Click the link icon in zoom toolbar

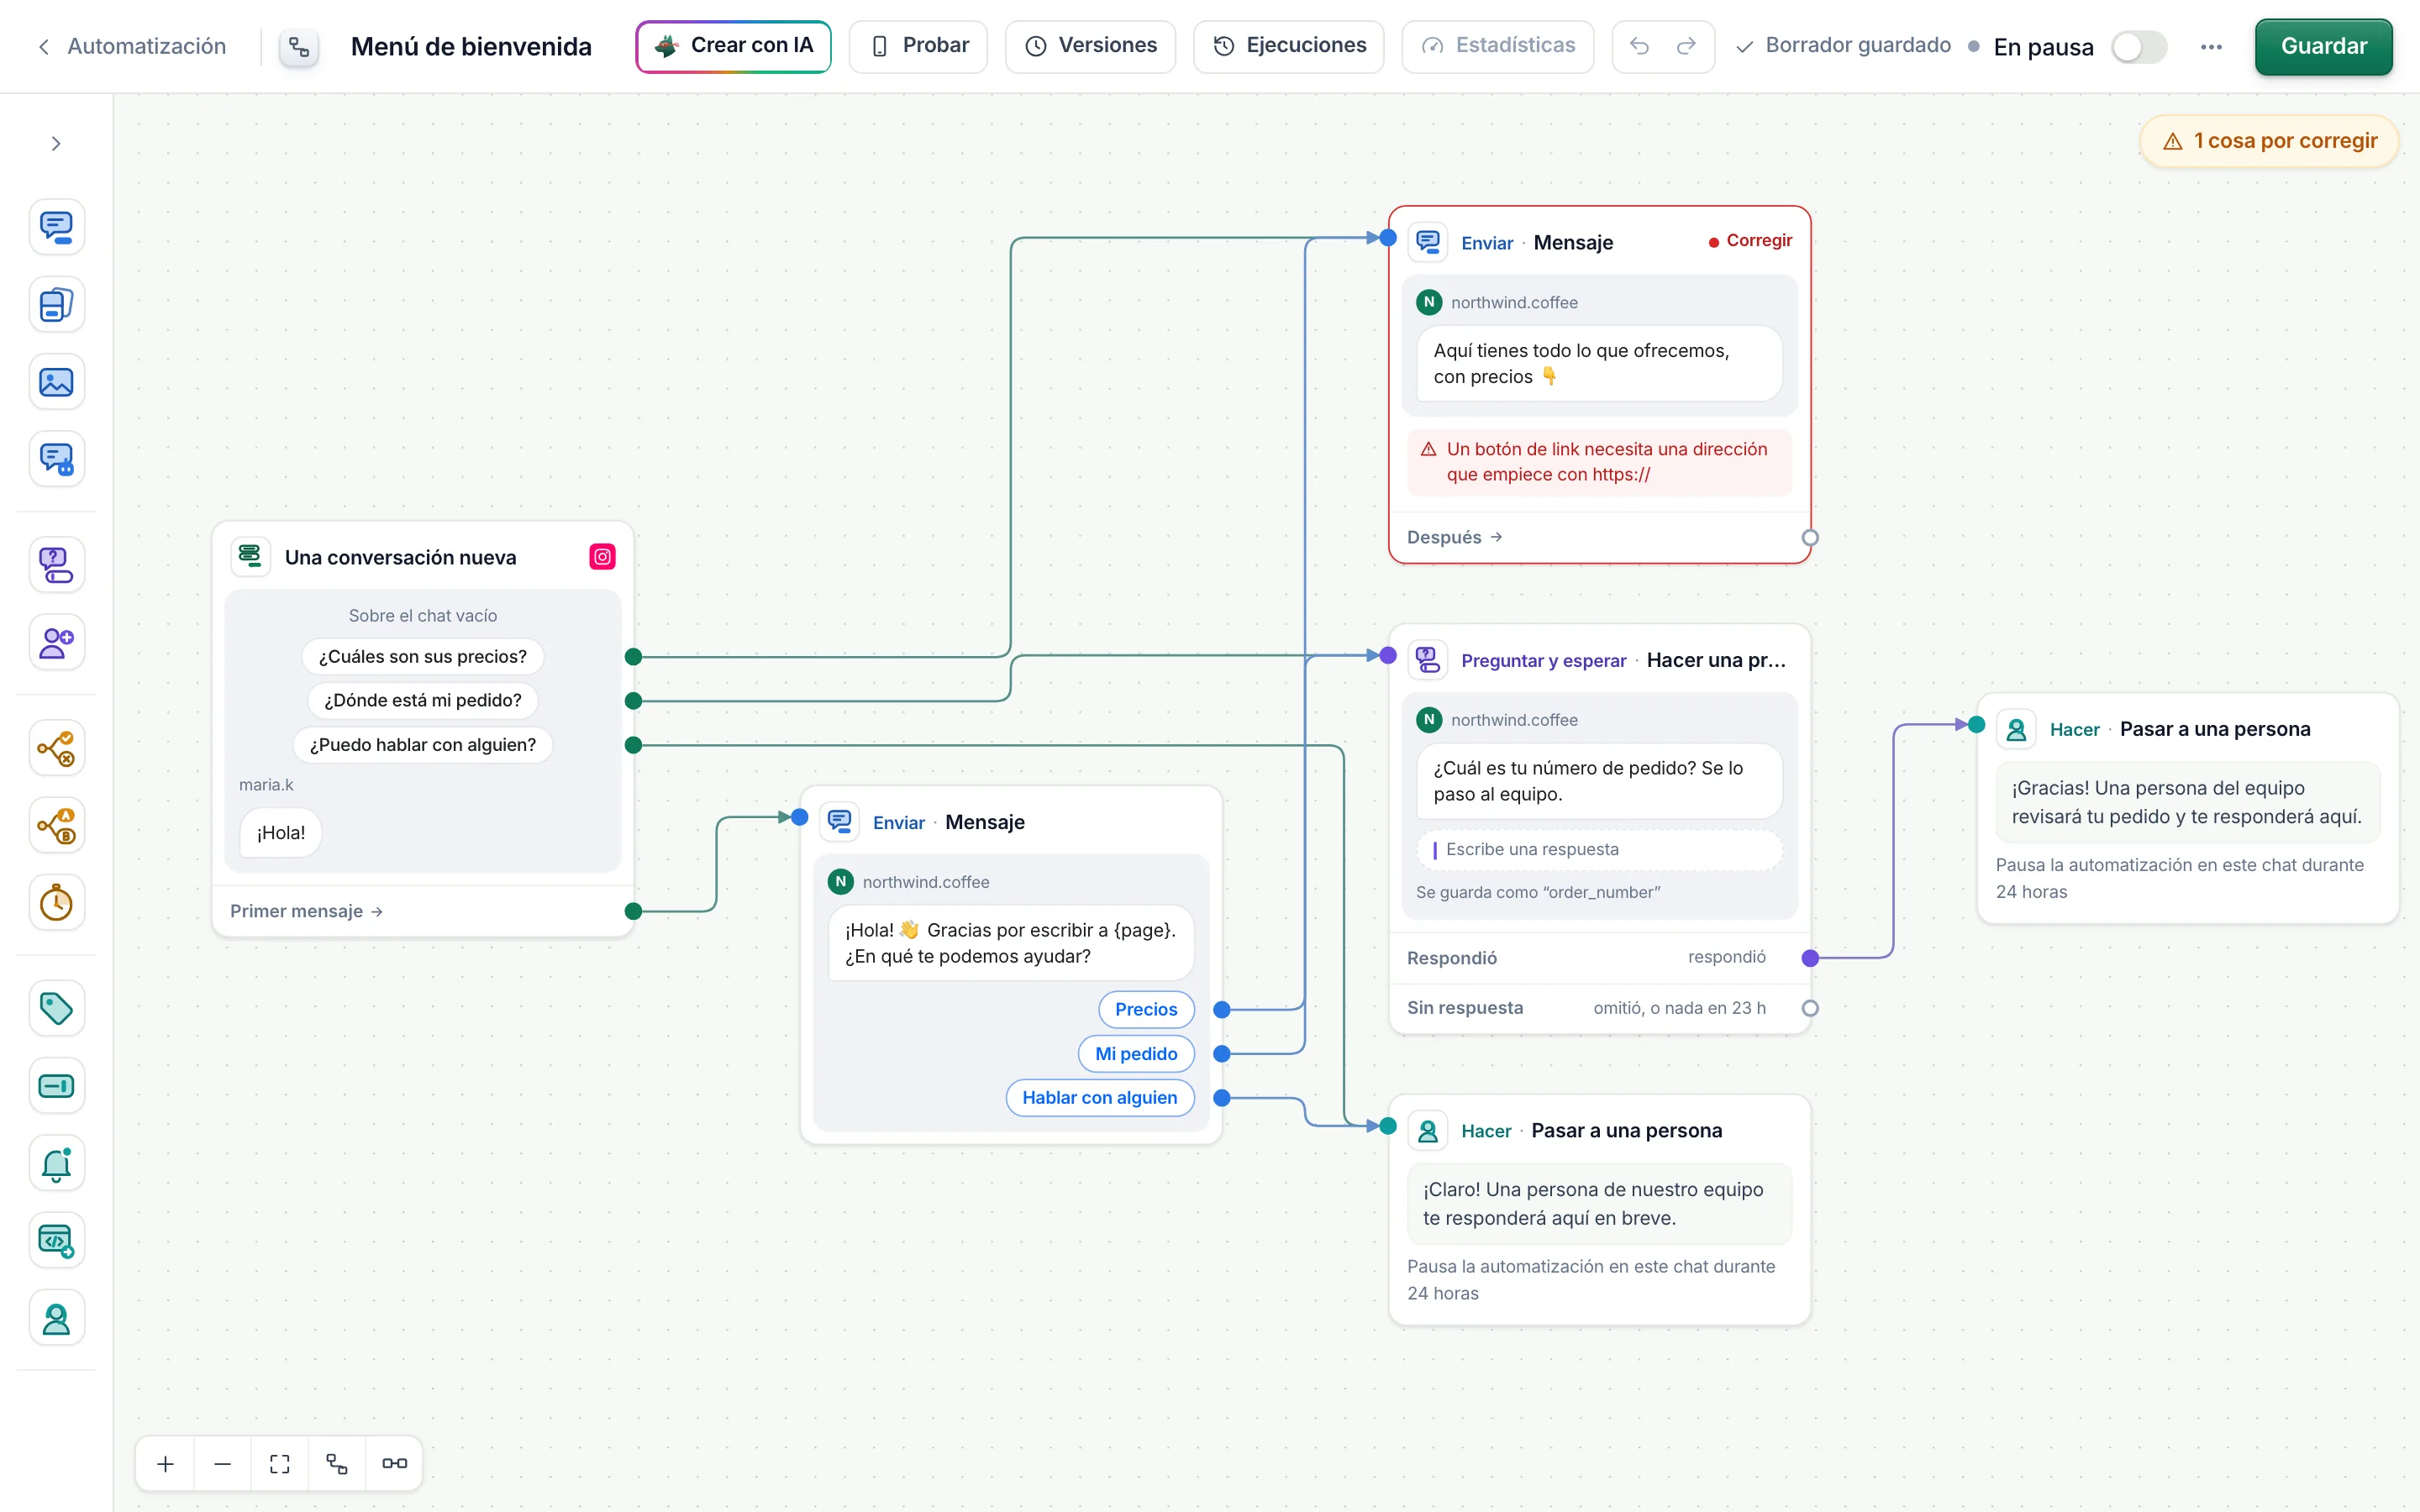click(394, 1464)
